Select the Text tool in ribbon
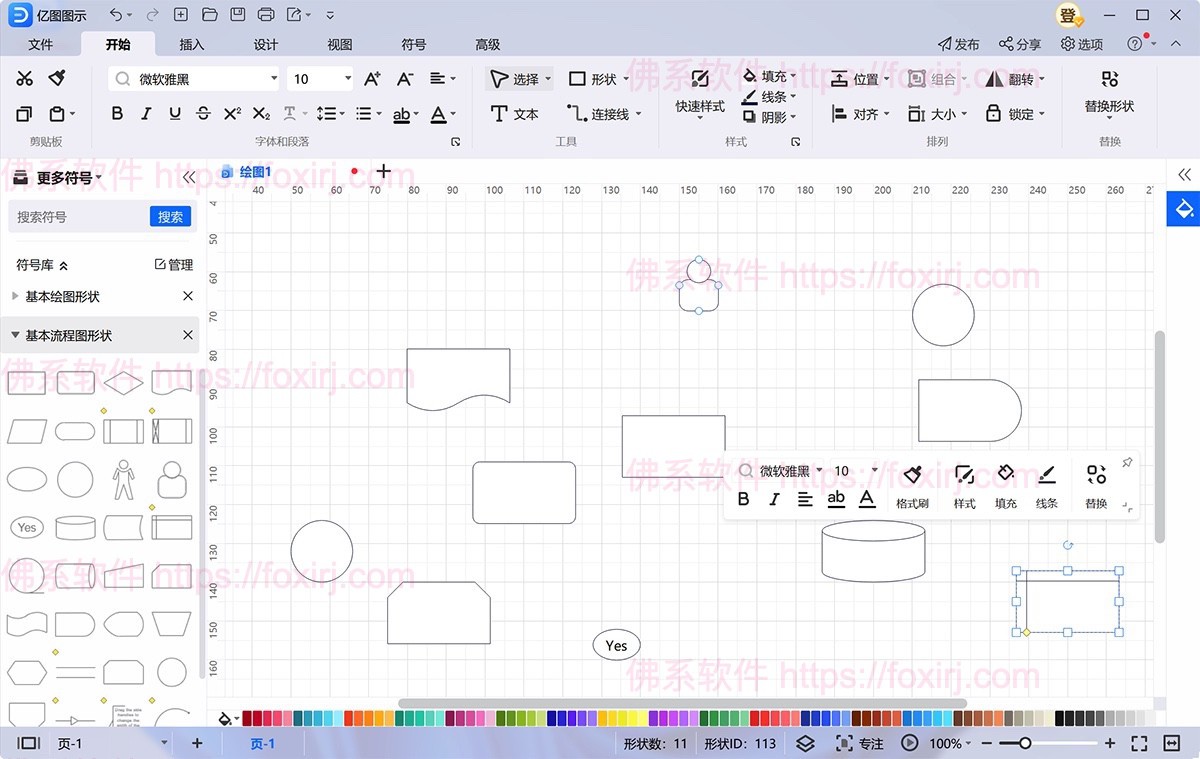This screenshot has height=759, width=1200. (x=515, y=114)
